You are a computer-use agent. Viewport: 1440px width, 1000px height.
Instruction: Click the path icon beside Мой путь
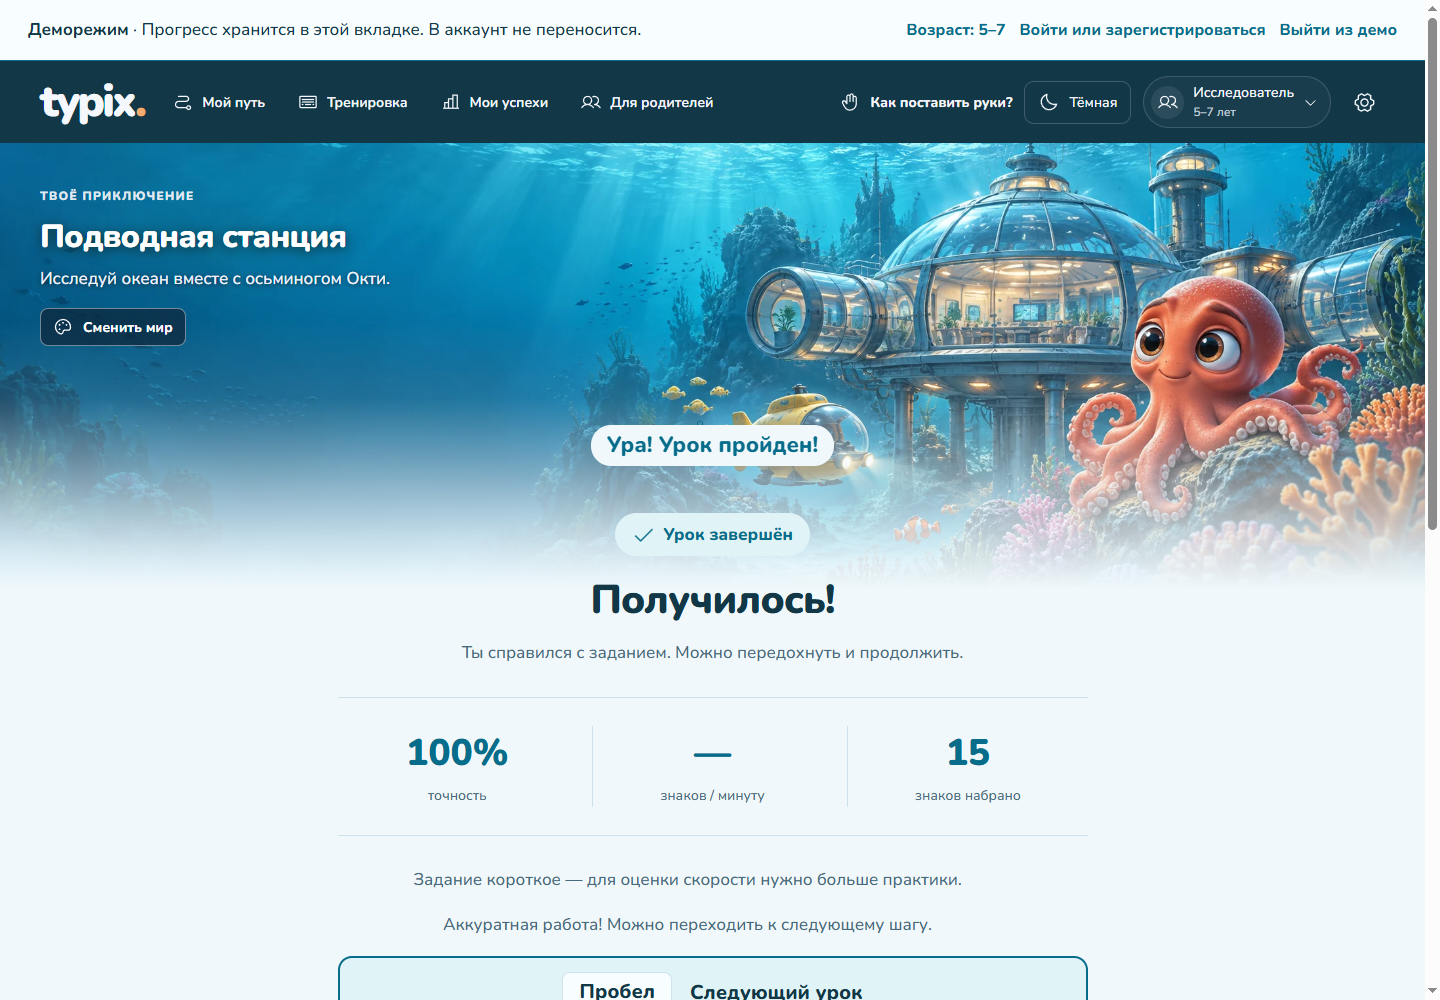183,102
